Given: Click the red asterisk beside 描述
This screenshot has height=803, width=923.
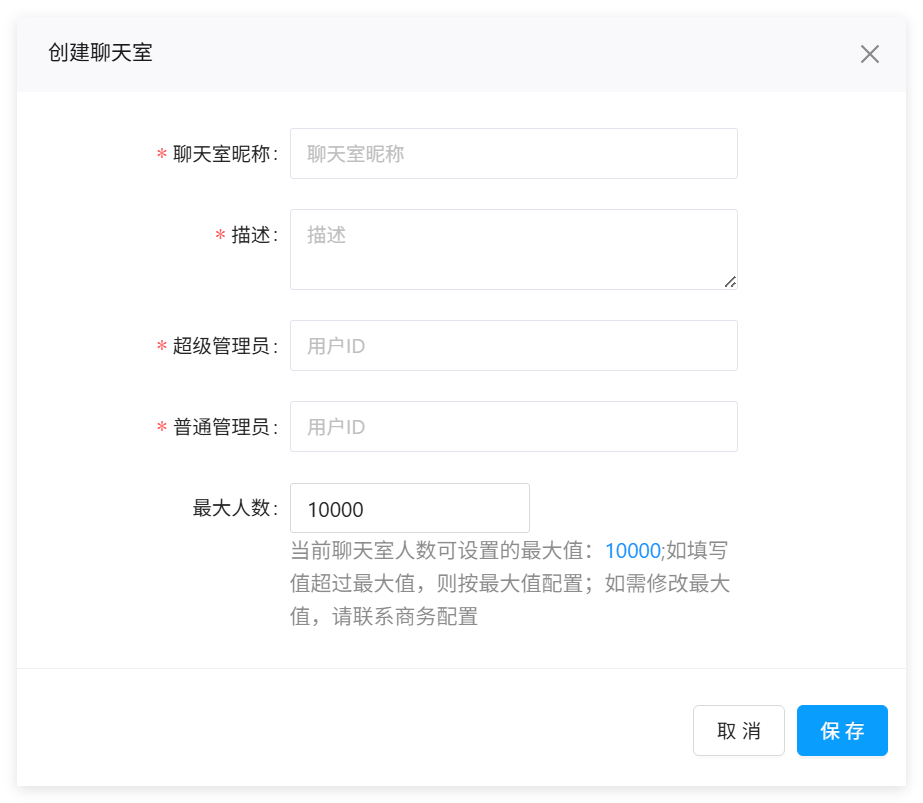Looking at the screenshot, I should (220, 237).
